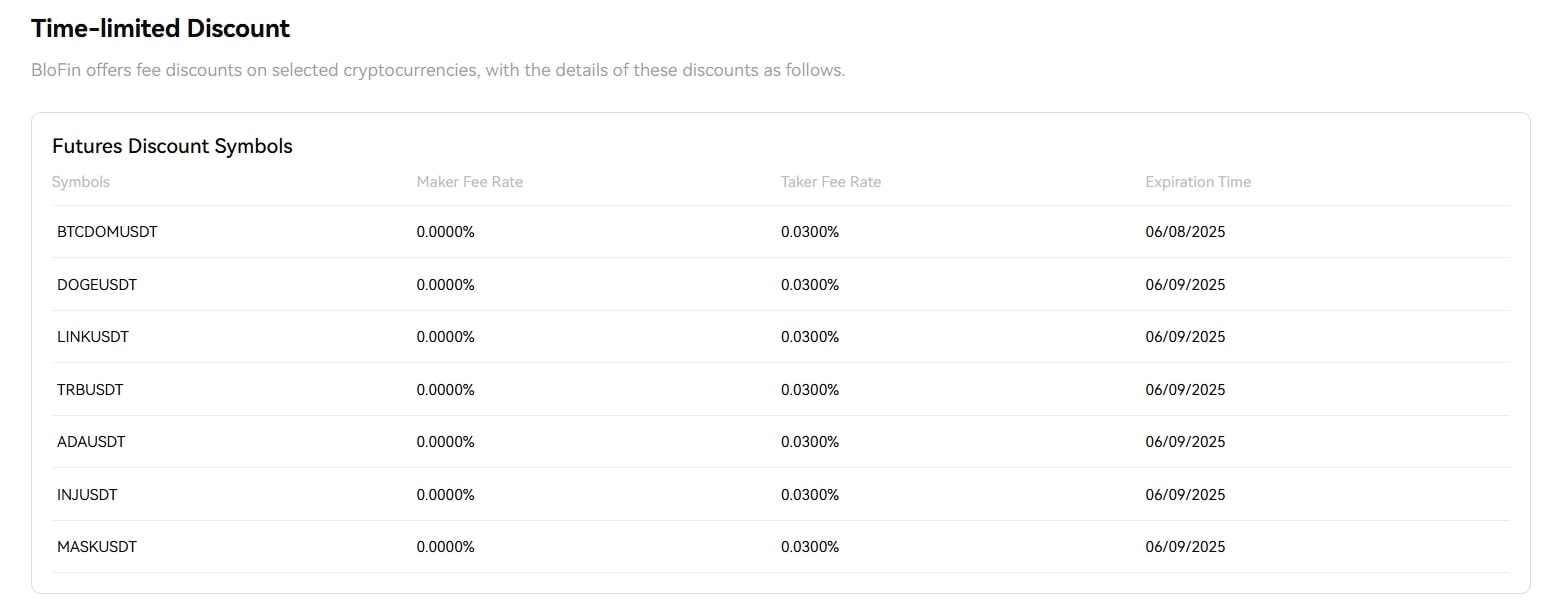Click the Taker Fee Rate column header
This screenshot has height=612, width=1562.
831,182
